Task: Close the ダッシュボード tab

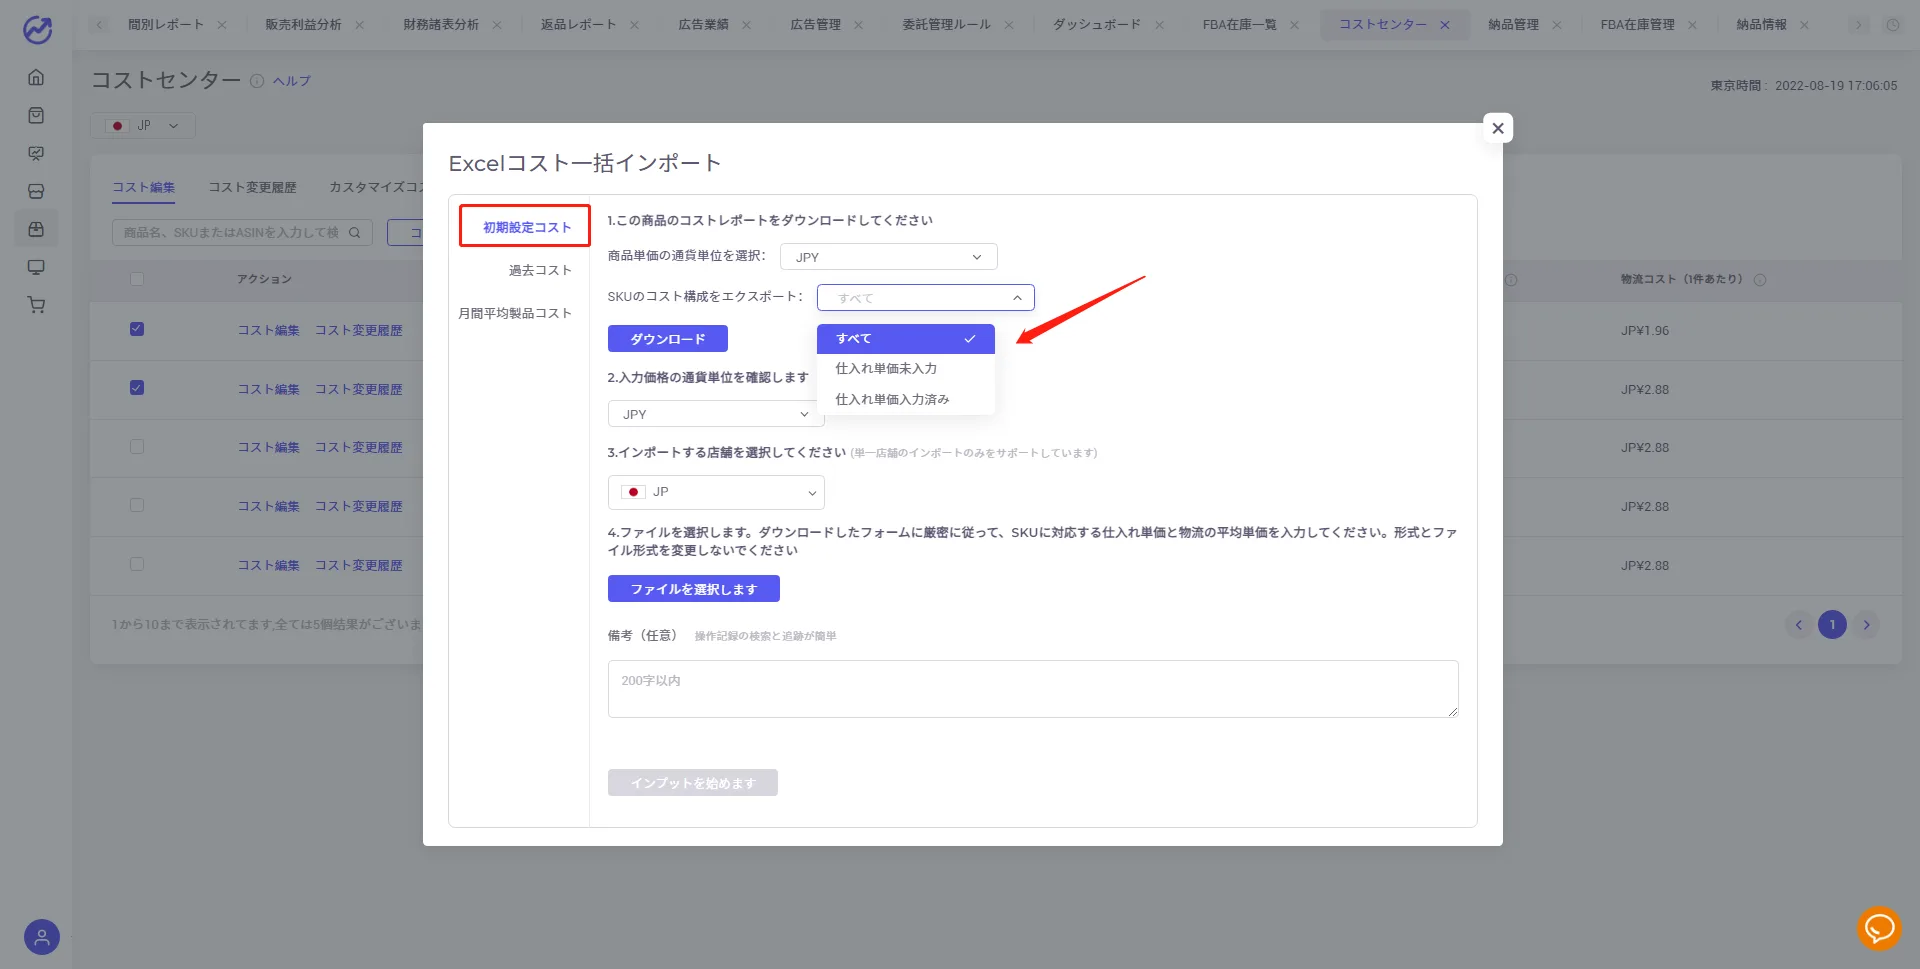Action: 1159,25
